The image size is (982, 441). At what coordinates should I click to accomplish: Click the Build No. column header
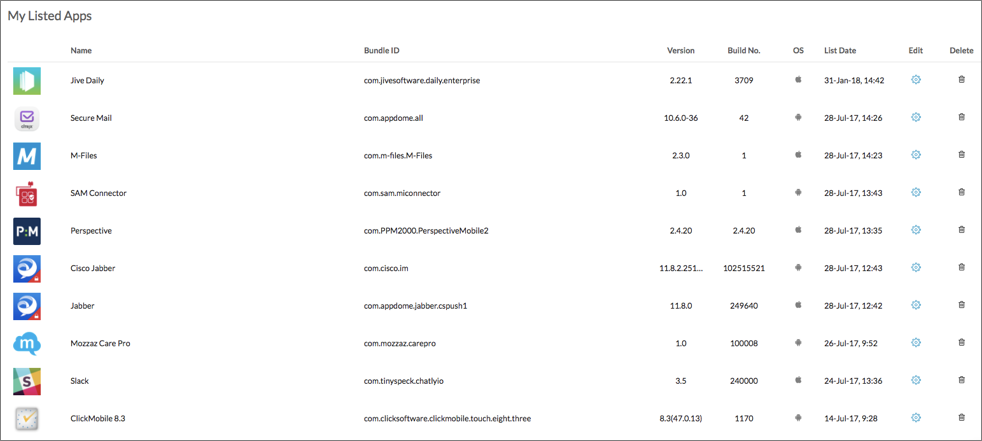pyautogui.click(x=744, y=51)
